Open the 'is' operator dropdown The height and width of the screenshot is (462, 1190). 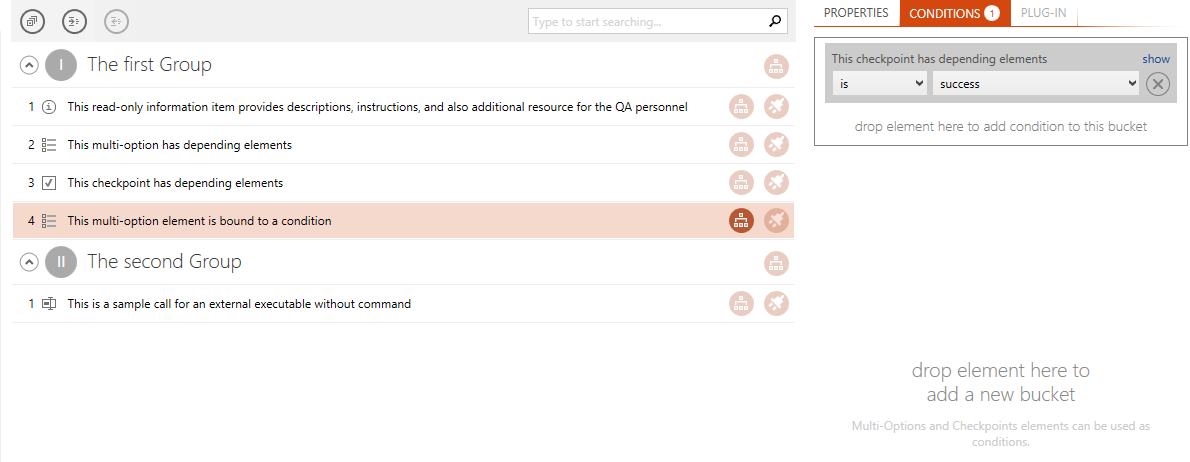pyautogui.click(x=880, y=83)
